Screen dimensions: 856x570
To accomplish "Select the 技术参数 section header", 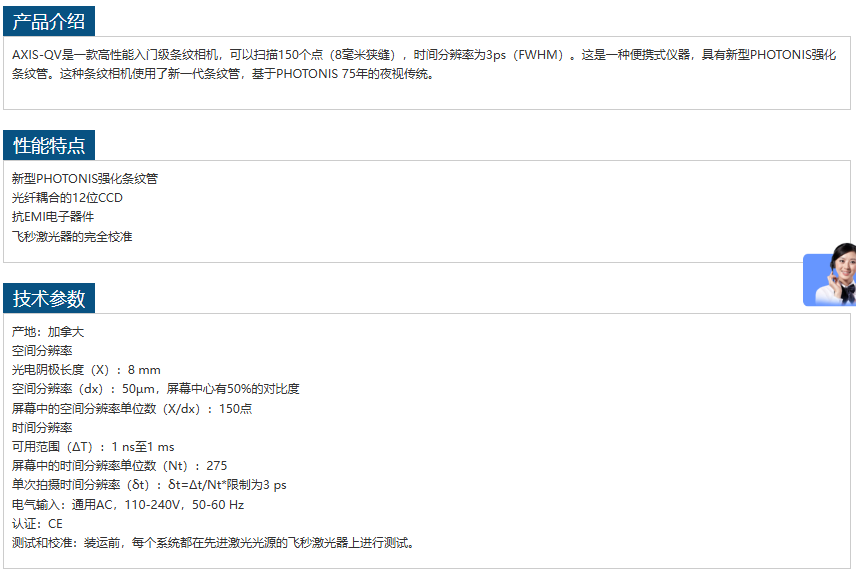I will 49,298.
